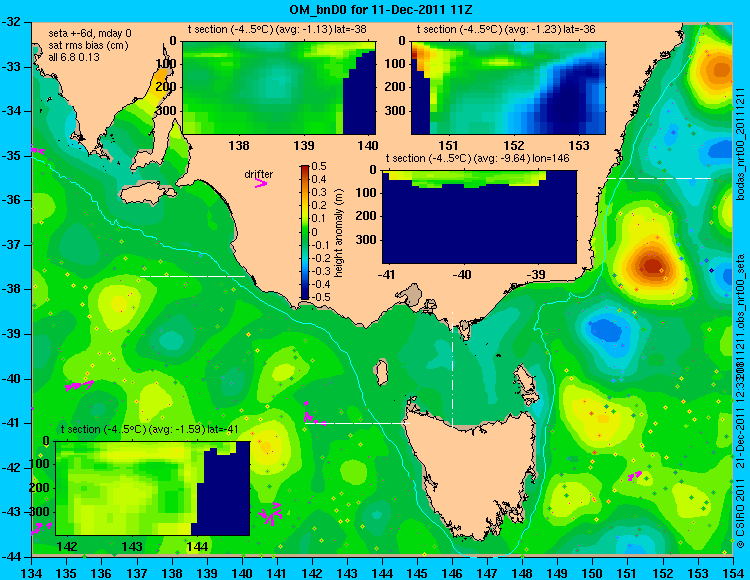Click the "bodas_nrt00_20111211" vertical label
Image resolution: width=750 pixels, height=580 pixels.
tap(740, 144)
